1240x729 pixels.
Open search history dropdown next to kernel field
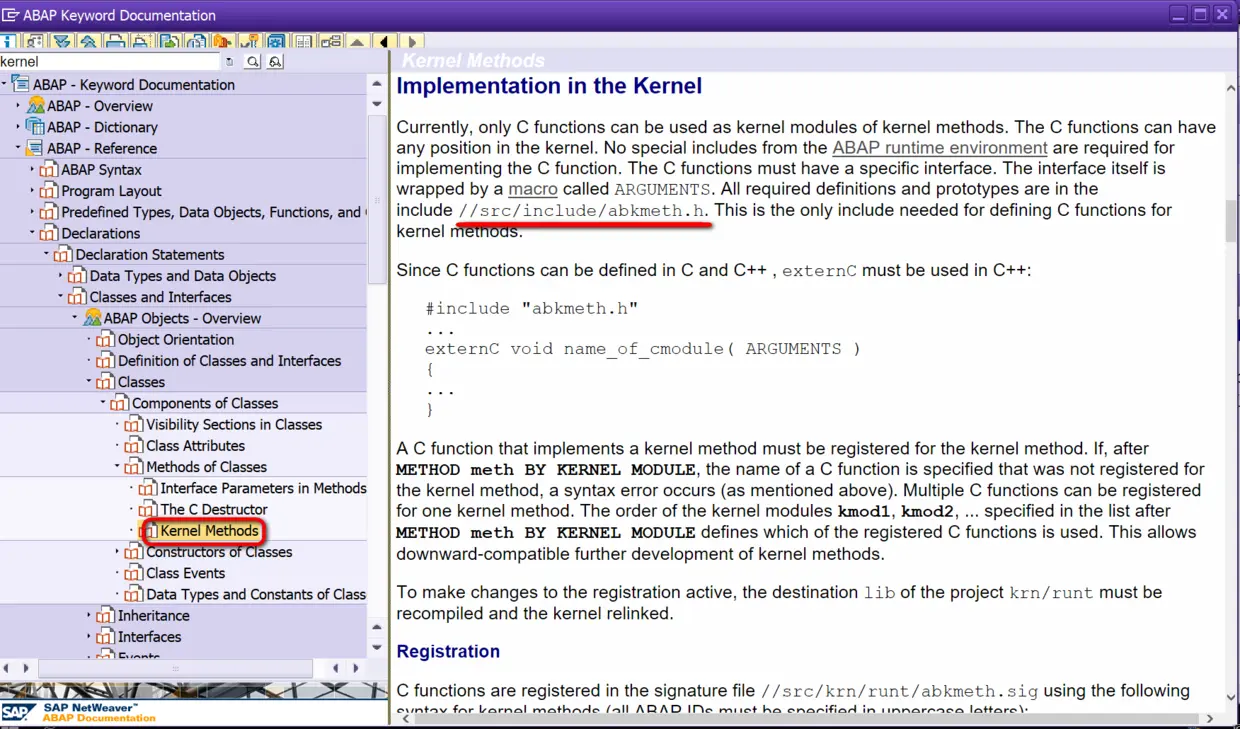click(230, 62)
